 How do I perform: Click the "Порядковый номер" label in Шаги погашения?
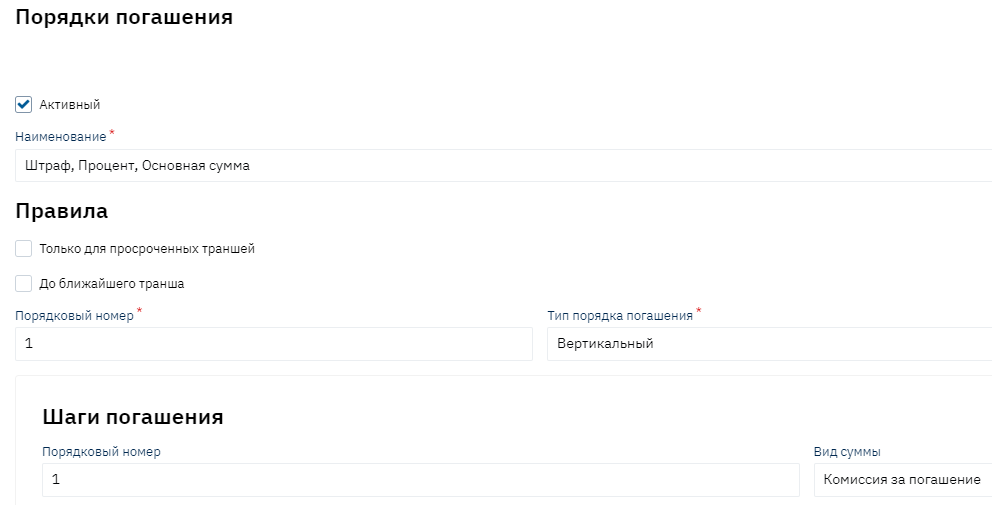pos(101,452)
